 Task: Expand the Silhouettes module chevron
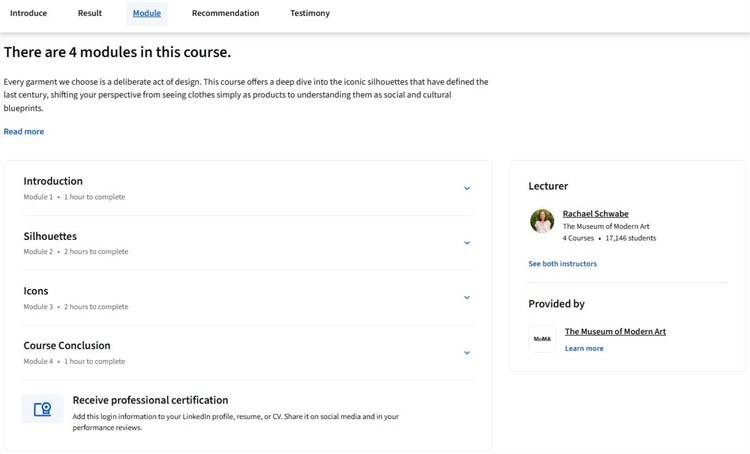click(467, 243)
